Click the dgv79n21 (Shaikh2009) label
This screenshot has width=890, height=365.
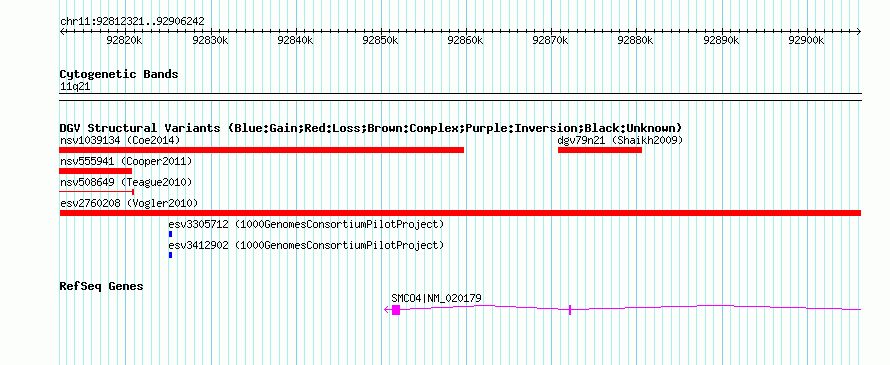pyautogui.click(x=620, y=140)
